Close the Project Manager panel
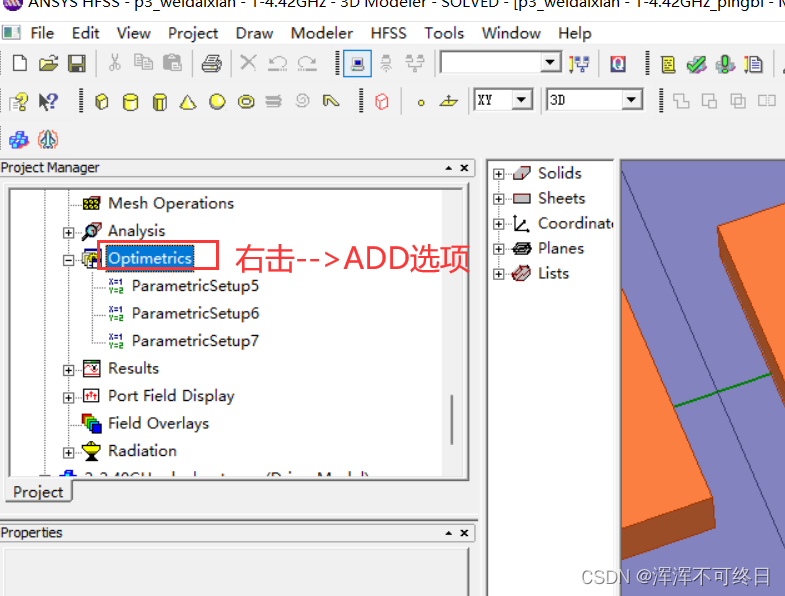The image size is (785, 596). [464, 168]
